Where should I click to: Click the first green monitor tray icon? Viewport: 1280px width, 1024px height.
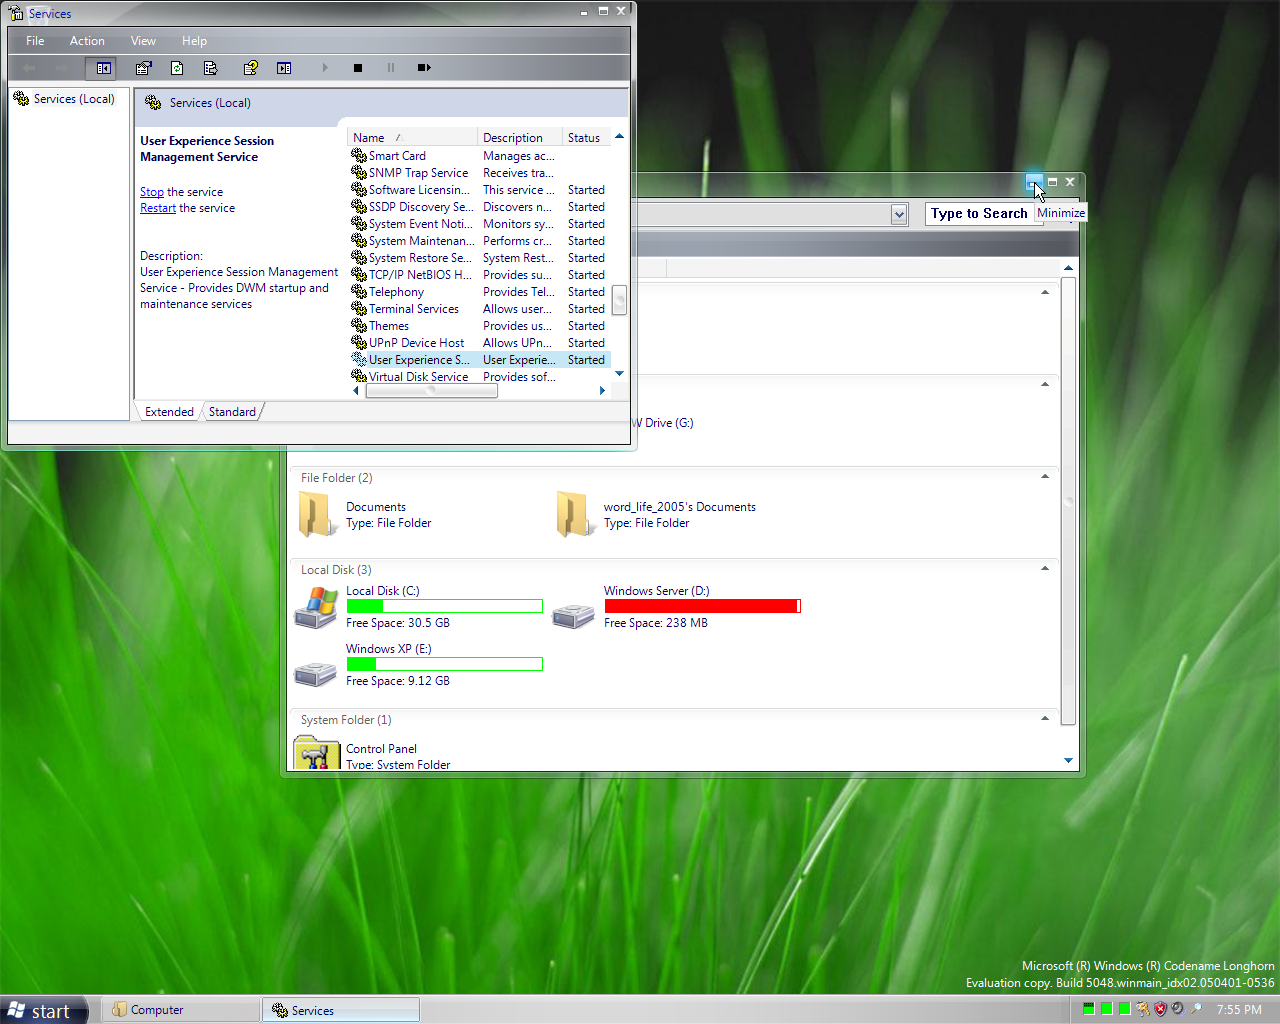[x=1089, y=1009]
